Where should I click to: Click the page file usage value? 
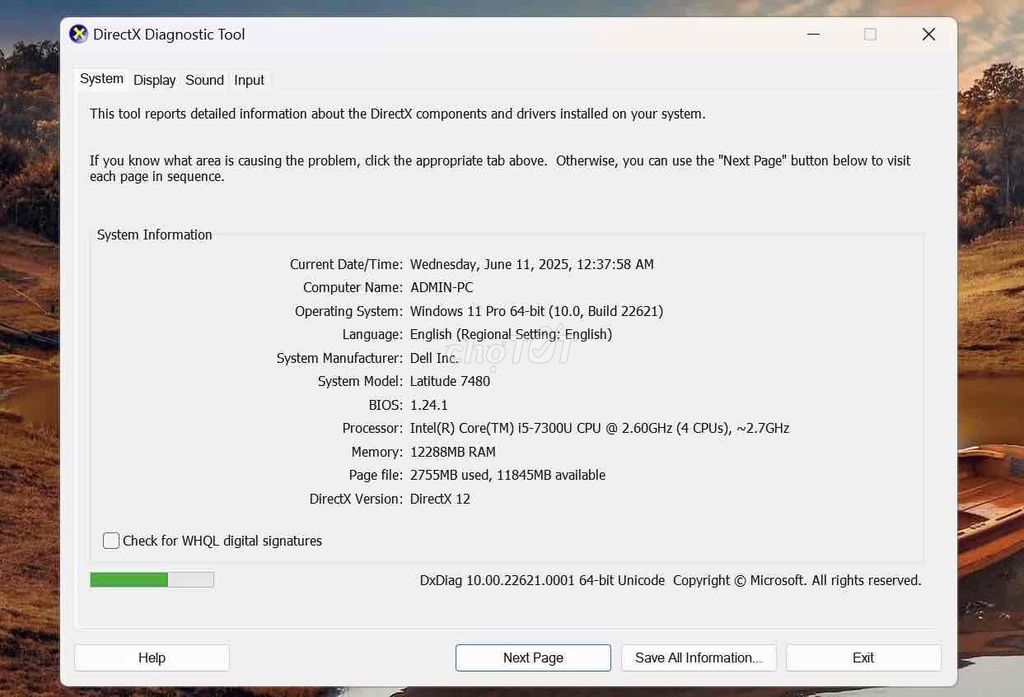507,476
